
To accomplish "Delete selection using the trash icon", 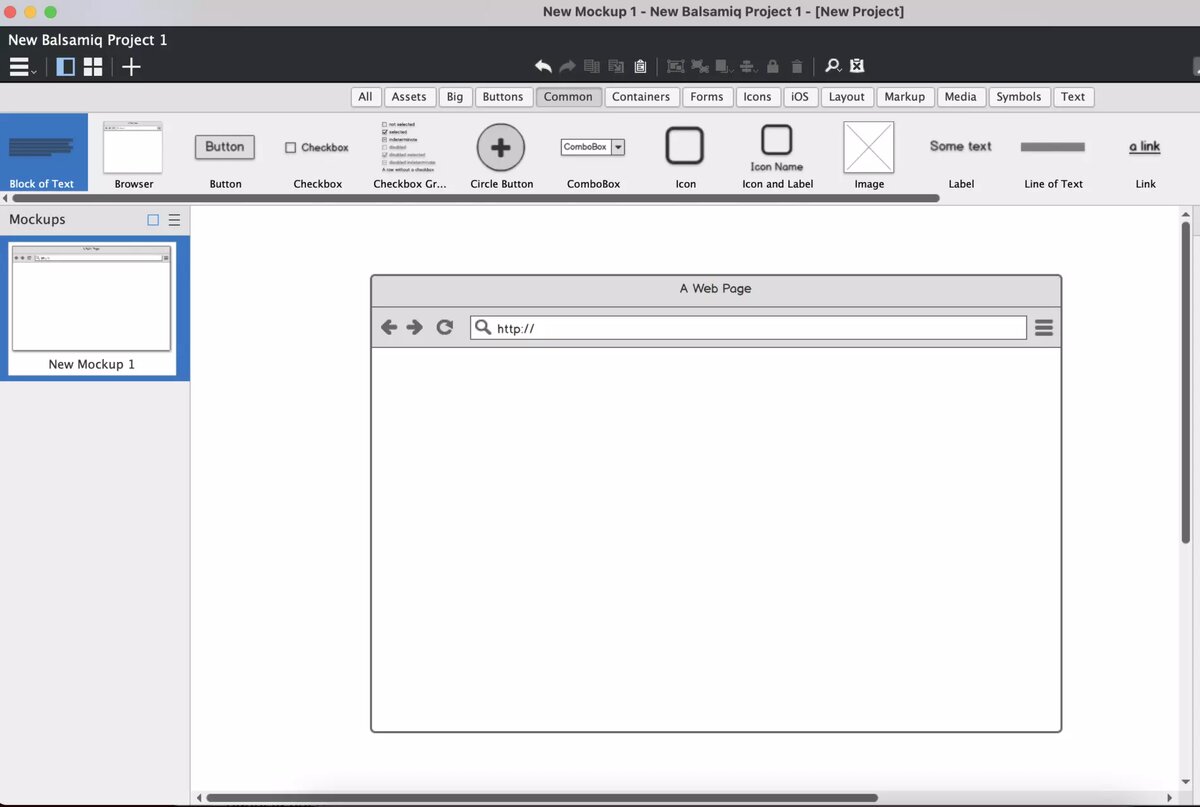I will [796, 65].
